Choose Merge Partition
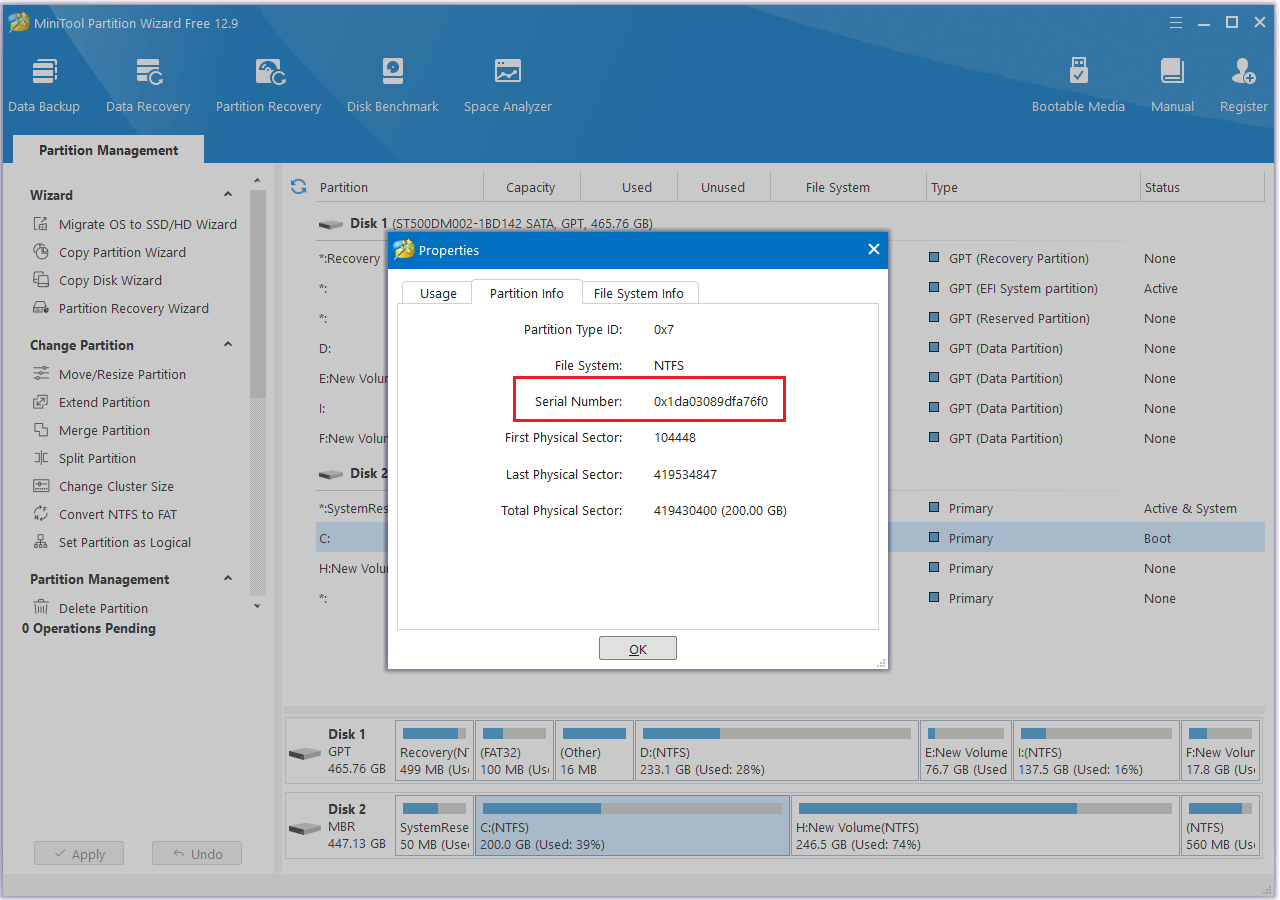This screenshot has height=900, width=1280. (x=91, y=430)
